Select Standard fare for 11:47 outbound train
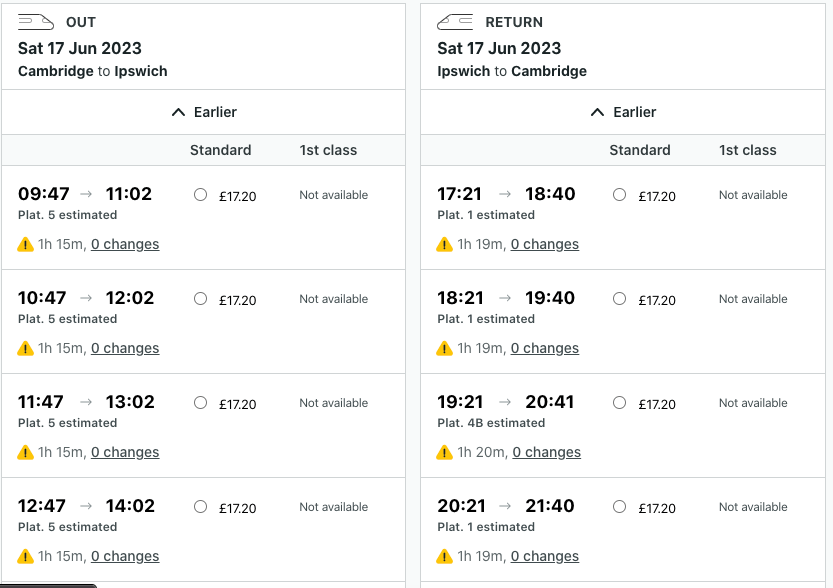This screenshot has width=833, height=588. click(x=200, y=403)
